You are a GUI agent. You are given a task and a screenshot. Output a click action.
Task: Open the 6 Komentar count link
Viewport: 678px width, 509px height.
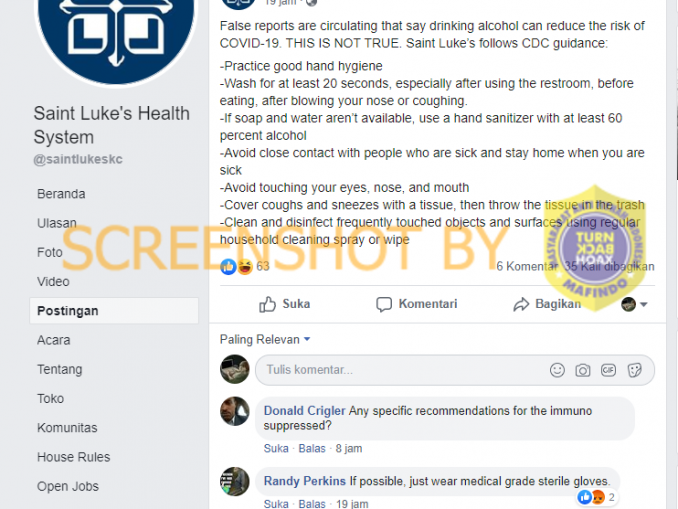(527, 266)
